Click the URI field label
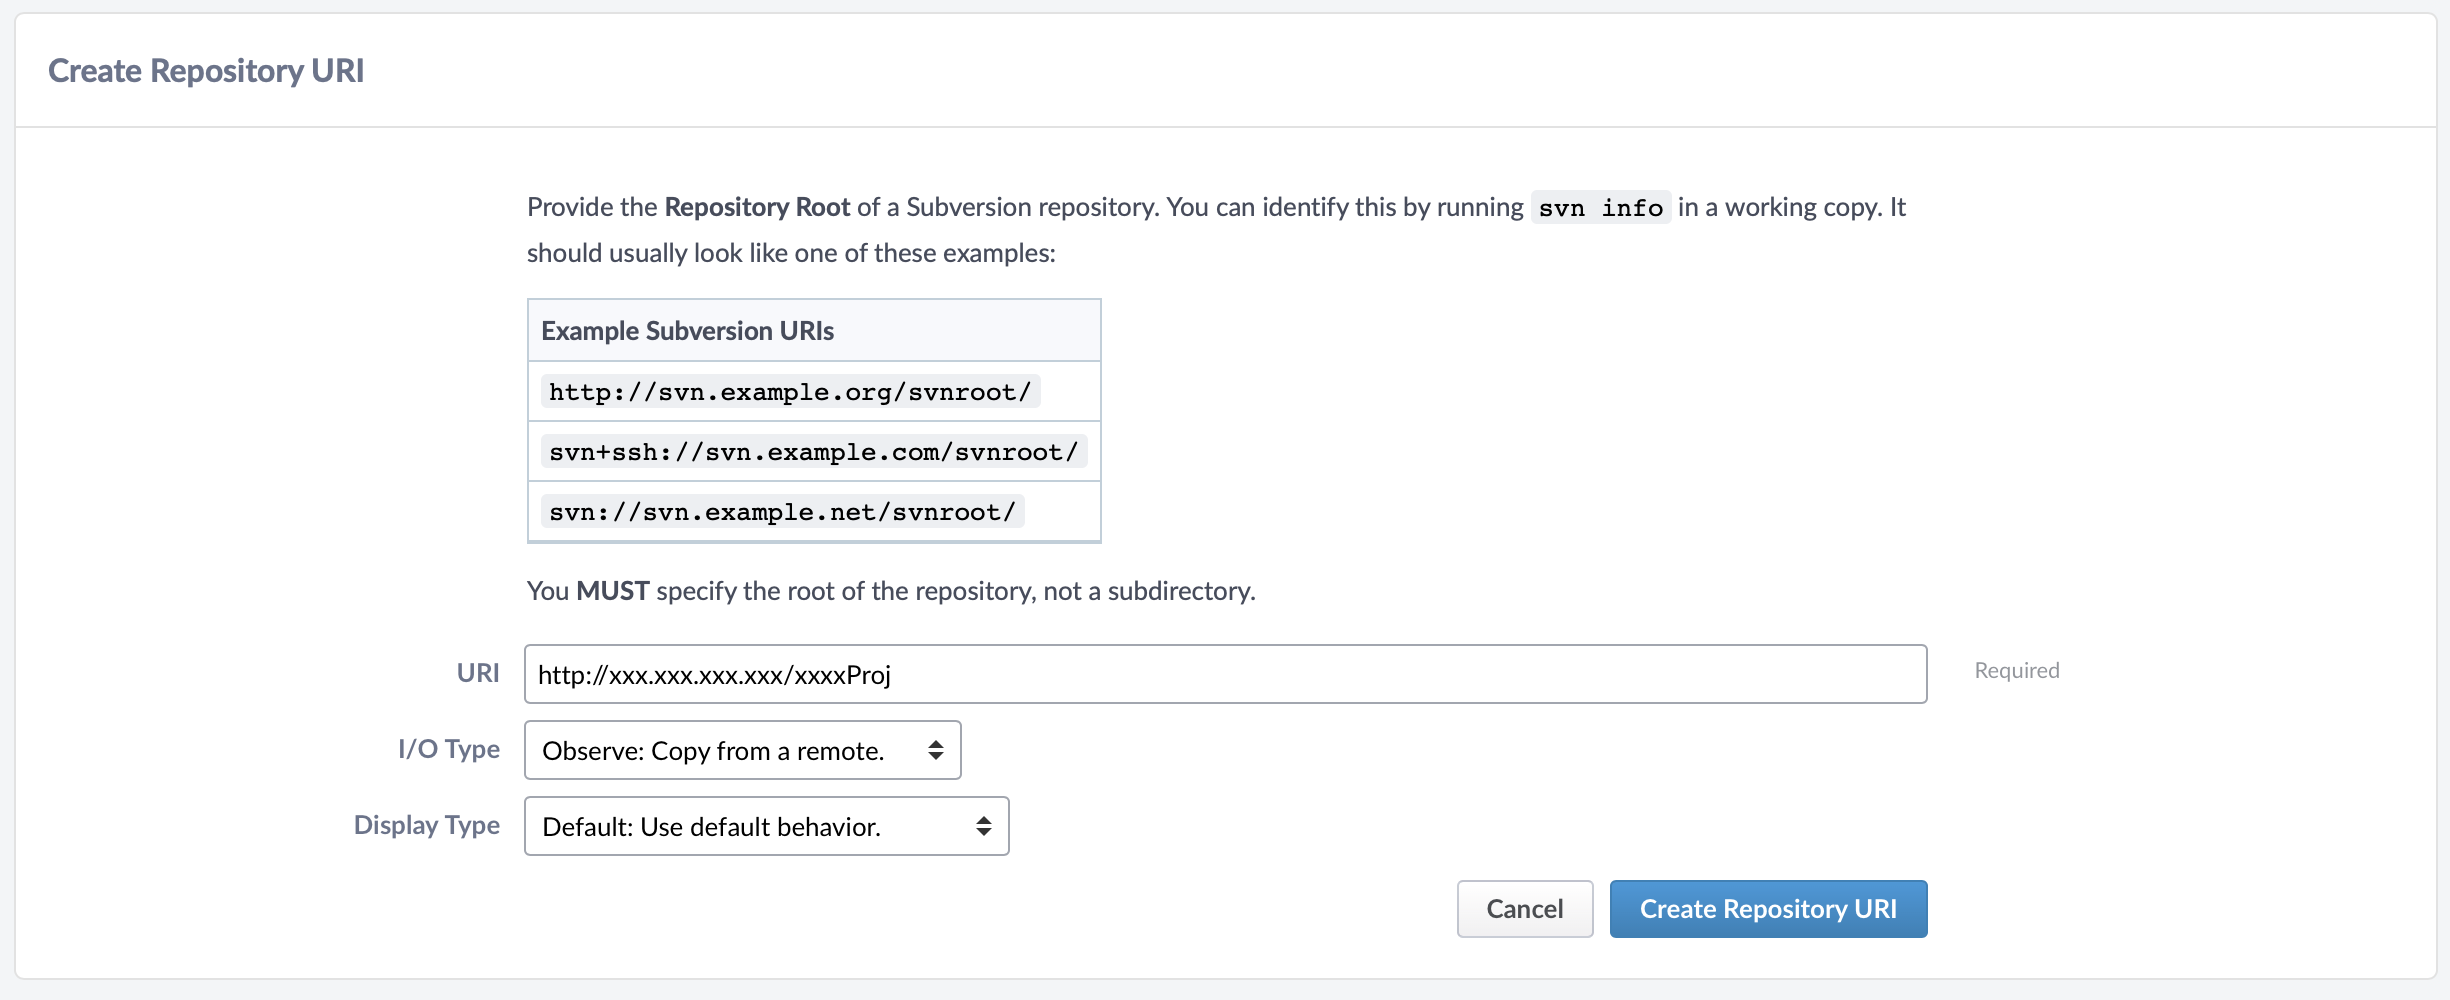Screen dimensions: 2450x1000 [478, 673]
